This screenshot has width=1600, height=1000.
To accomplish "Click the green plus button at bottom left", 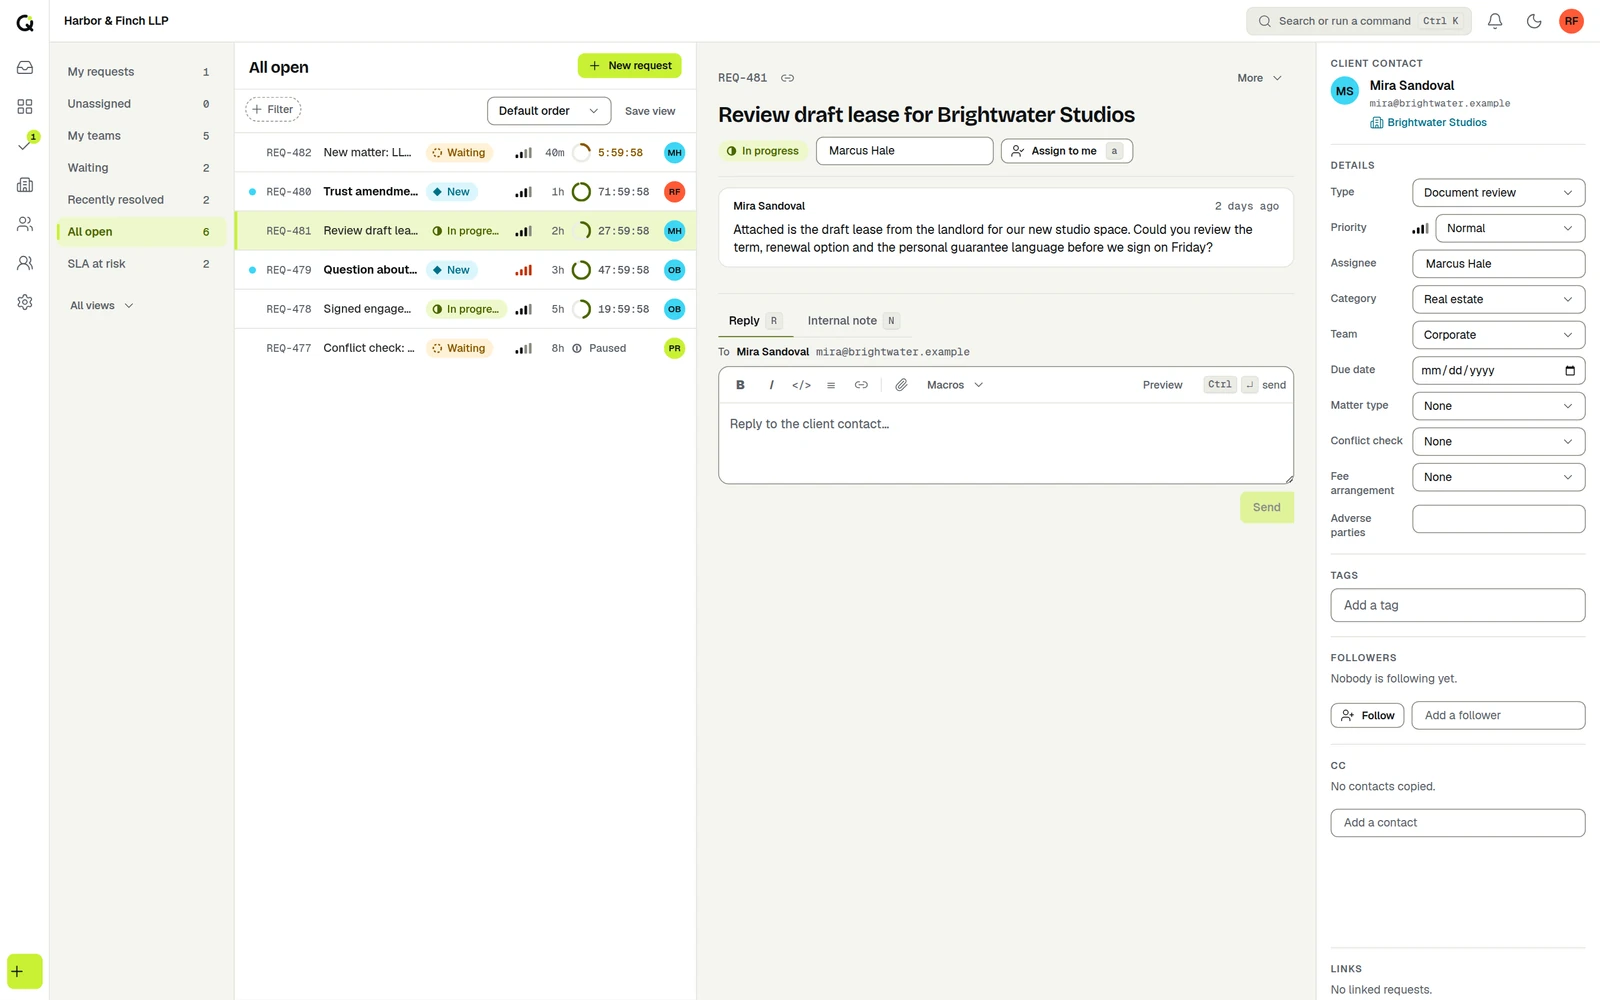I will 25,971.
